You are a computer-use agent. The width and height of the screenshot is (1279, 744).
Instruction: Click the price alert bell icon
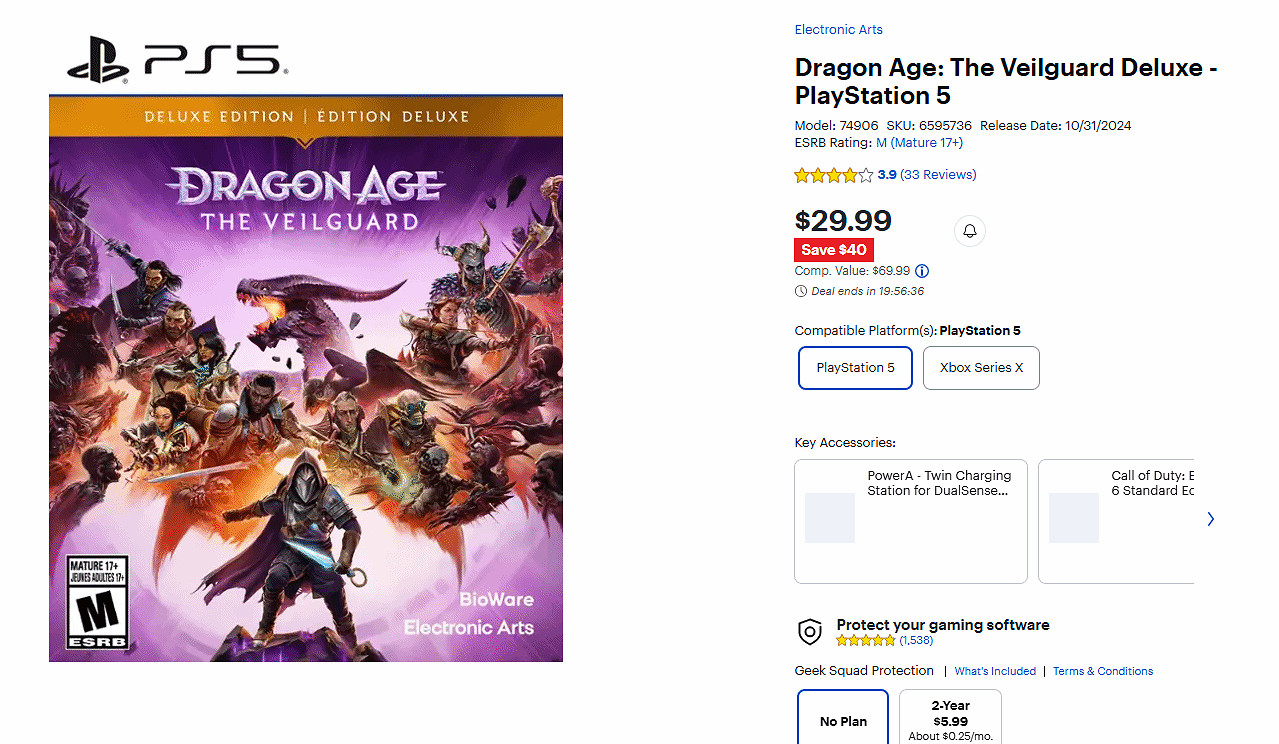[969, 231]
